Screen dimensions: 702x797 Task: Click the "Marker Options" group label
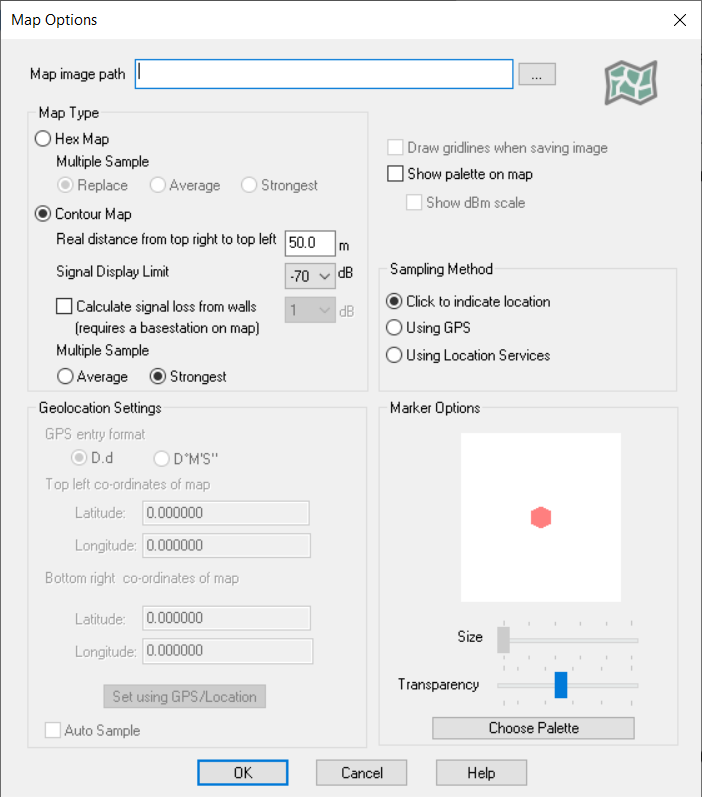[x=435, y=408]
